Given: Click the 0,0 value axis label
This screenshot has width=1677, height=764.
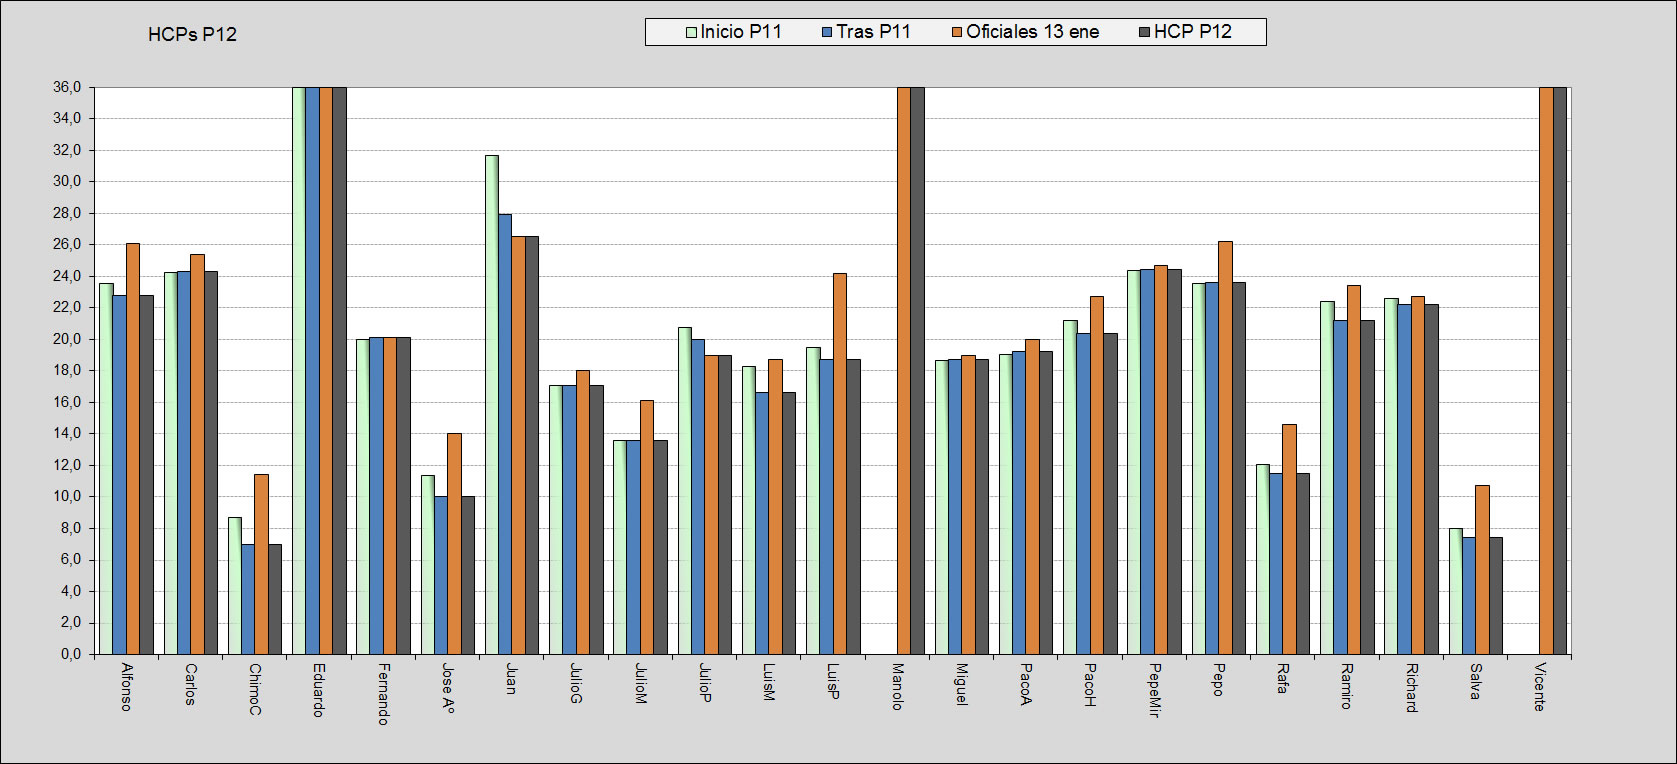Looking at the screenshot, I should click(71, 654).
